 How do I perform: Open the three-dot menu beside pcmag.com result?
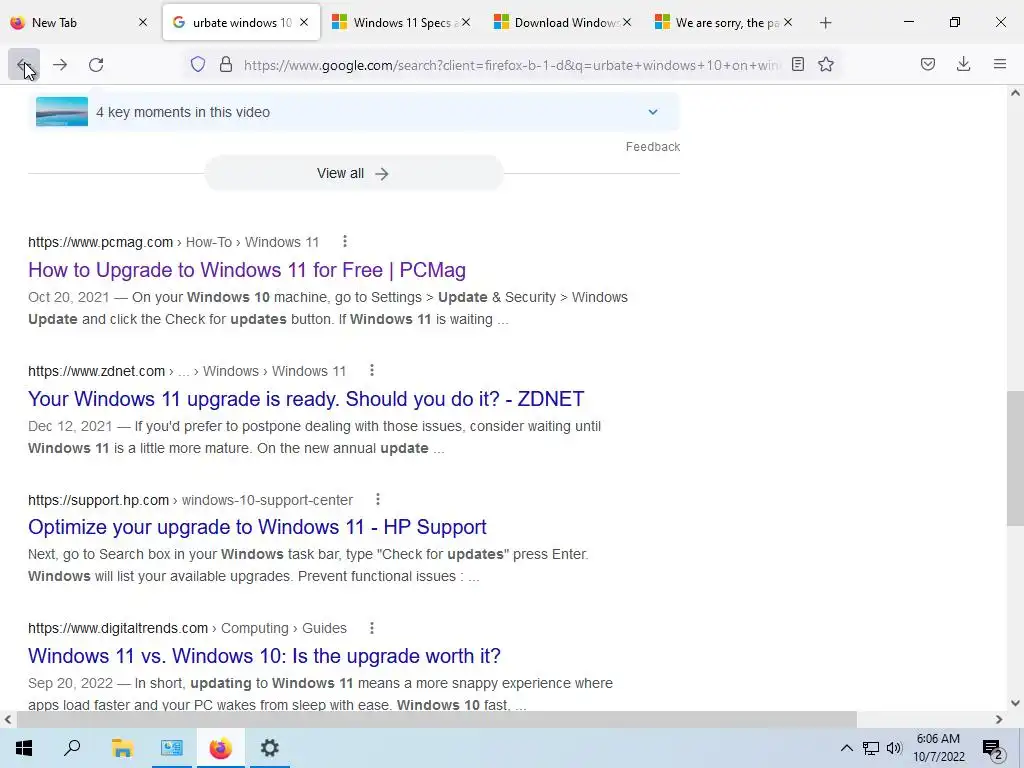345,242
